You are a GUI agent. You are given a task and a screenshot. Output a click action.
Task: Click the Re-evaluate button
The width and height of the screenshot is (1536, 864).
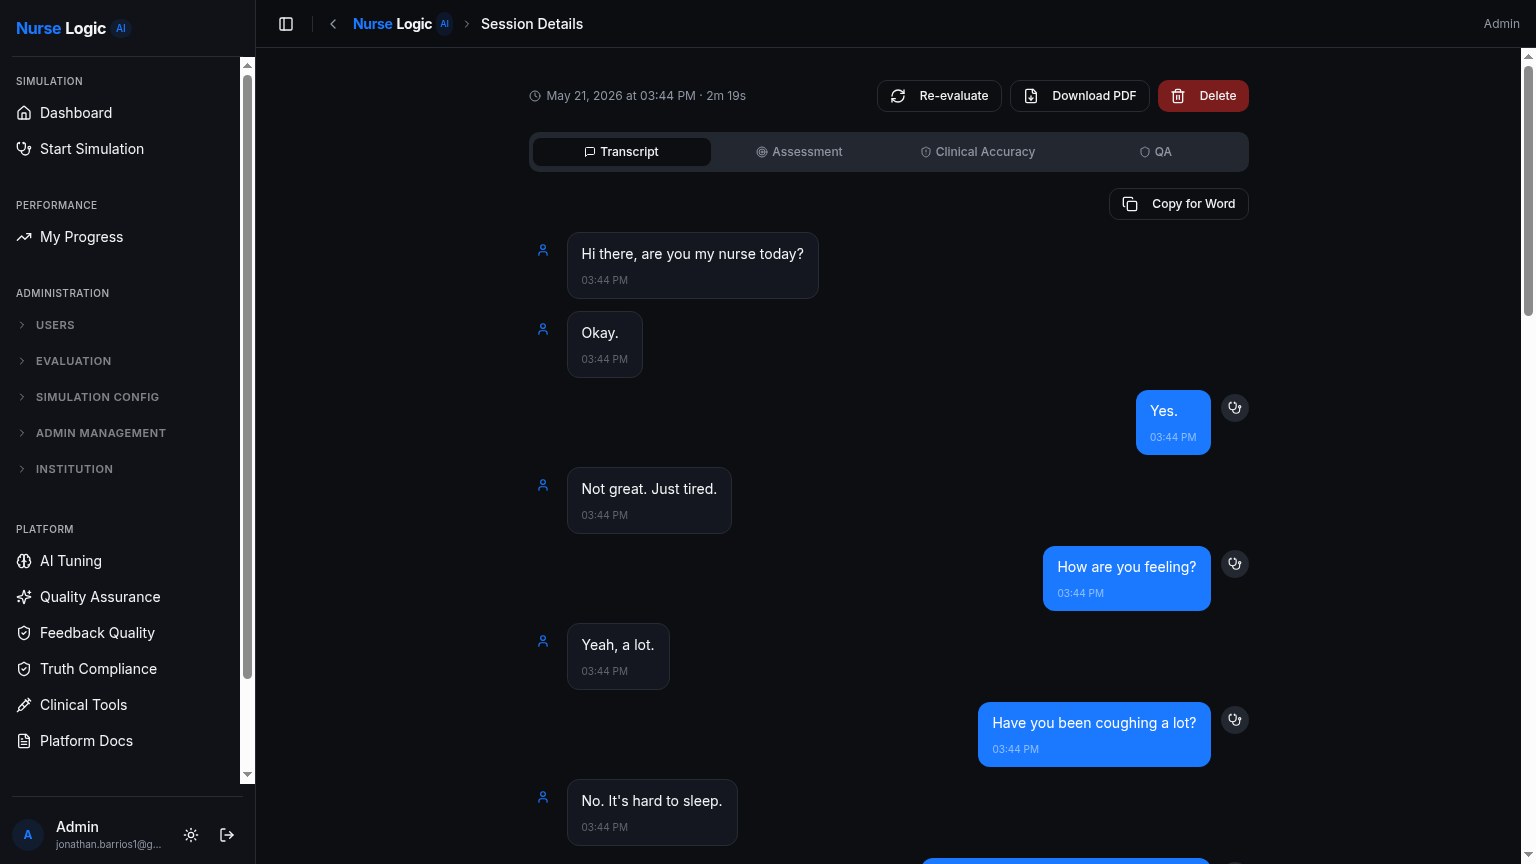coord(939,96)
